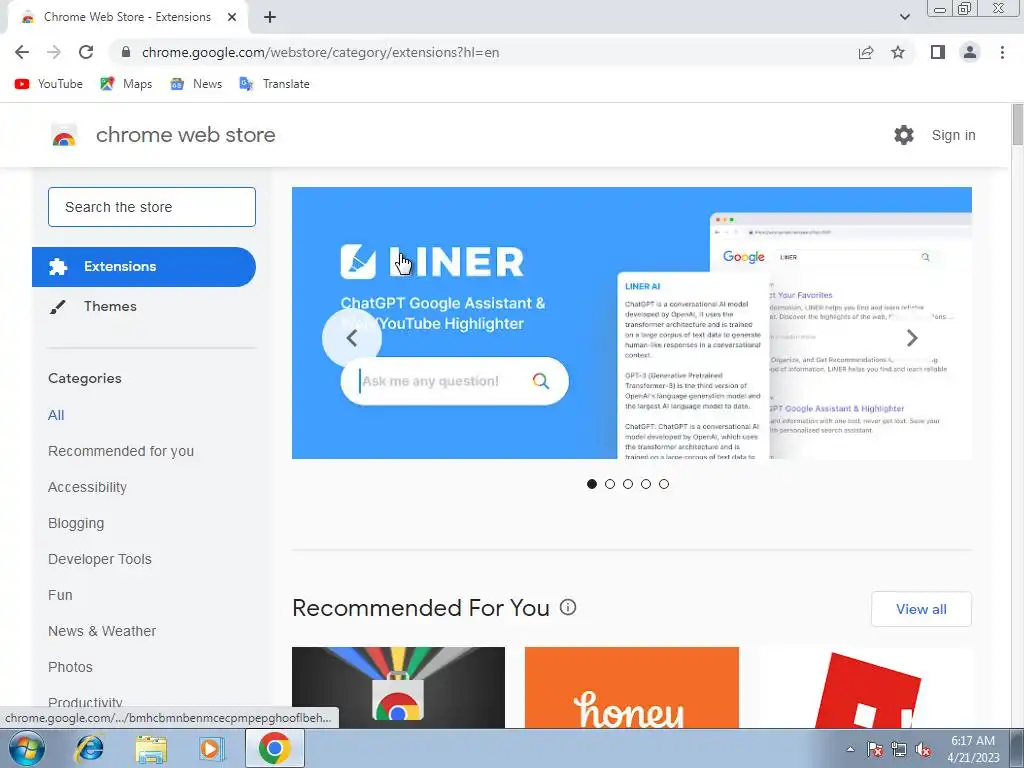
Task: Bookmark this page with the star icon
Action: 898,52
